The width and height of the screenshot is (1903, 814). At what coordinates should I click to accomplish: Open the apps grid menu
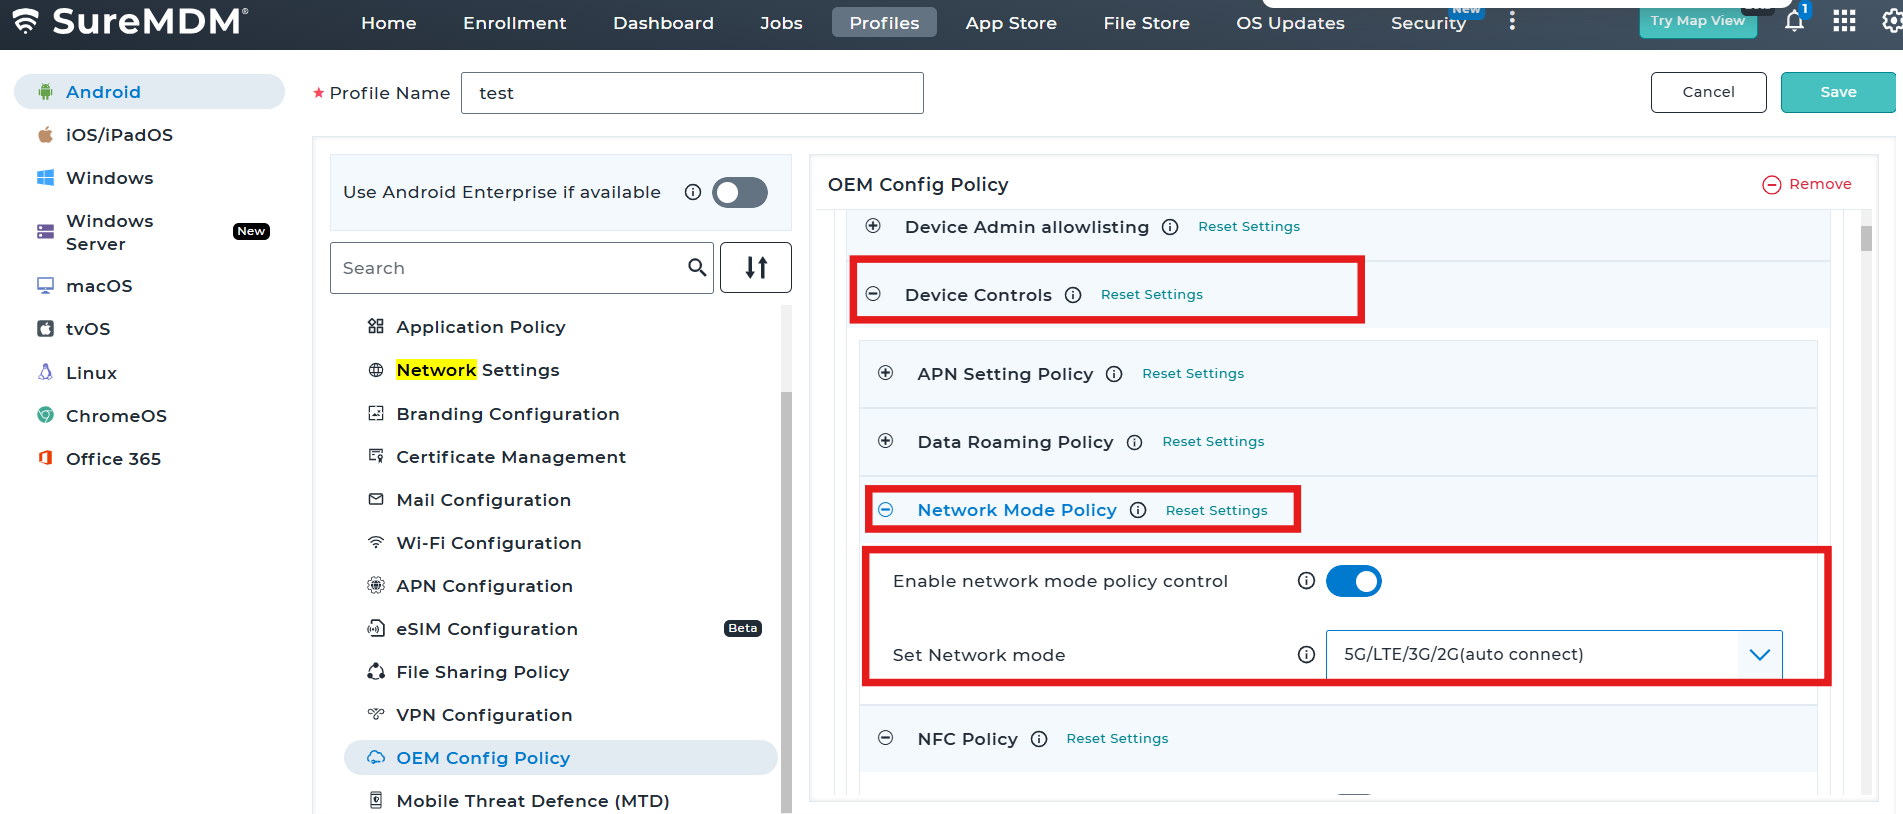click(1844, 21)
